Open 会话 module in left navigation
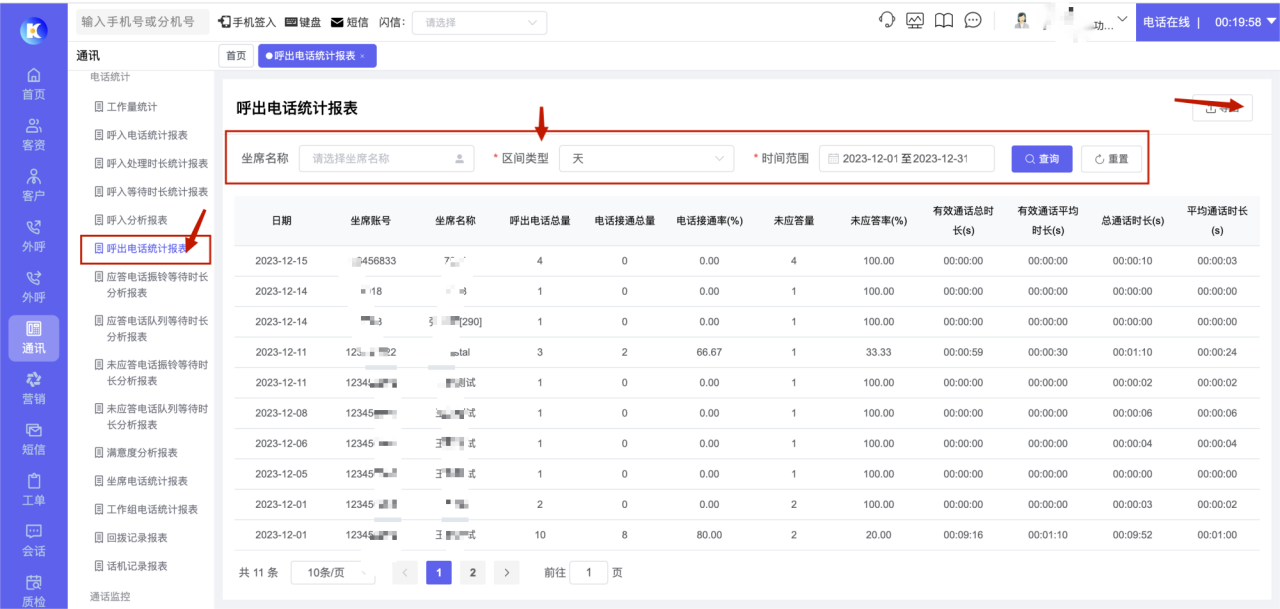 [33, 541]
